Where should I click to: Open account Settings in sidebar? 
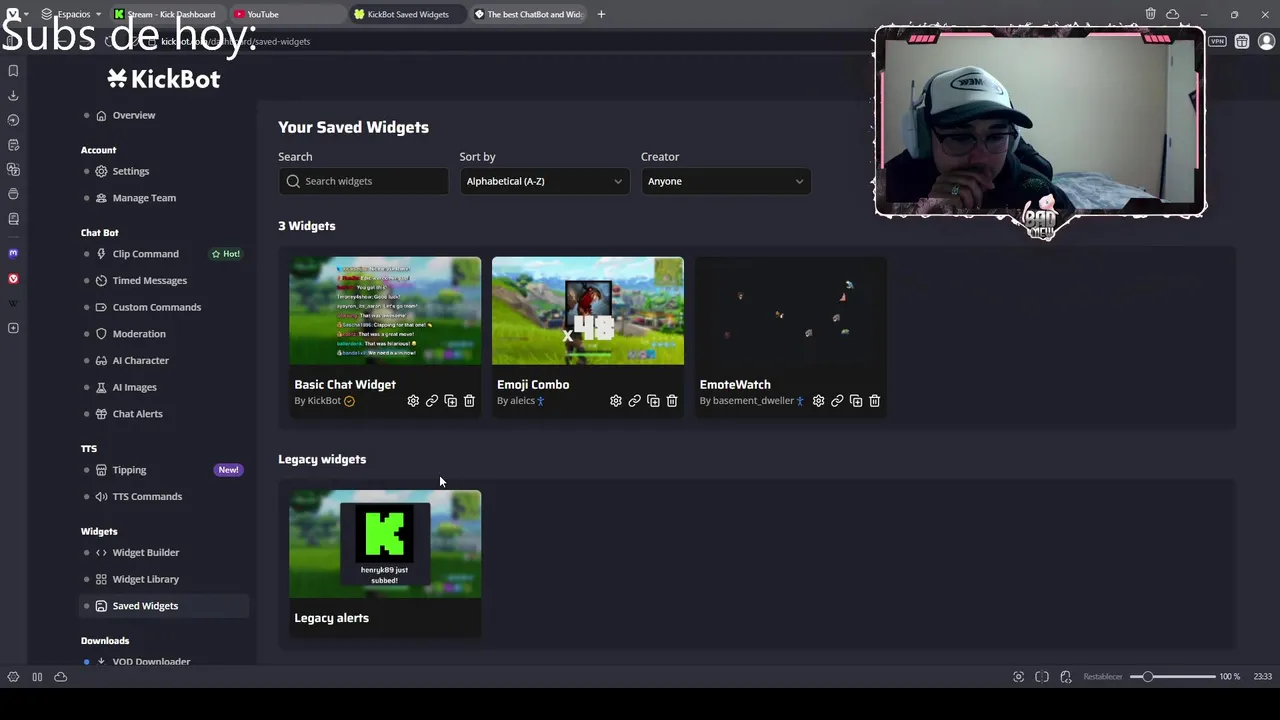pyautogui.click(x=131, y=171)
